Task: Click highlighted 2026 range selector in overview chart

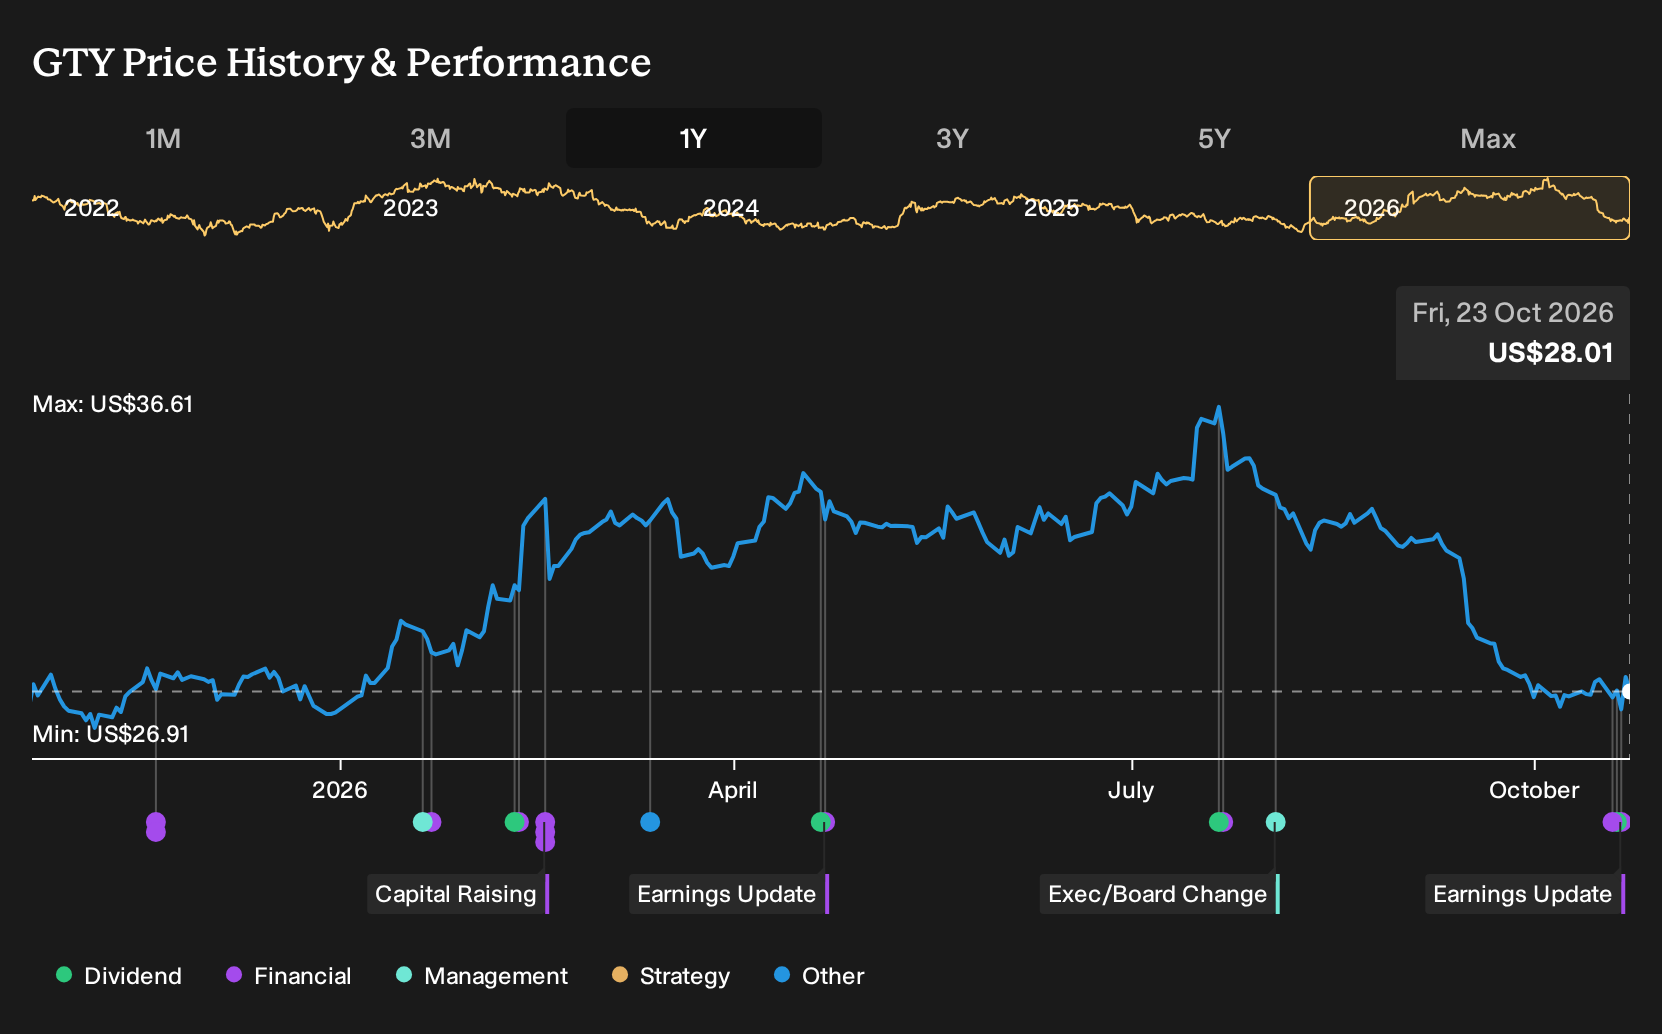Action: [x=1470, y=208]
